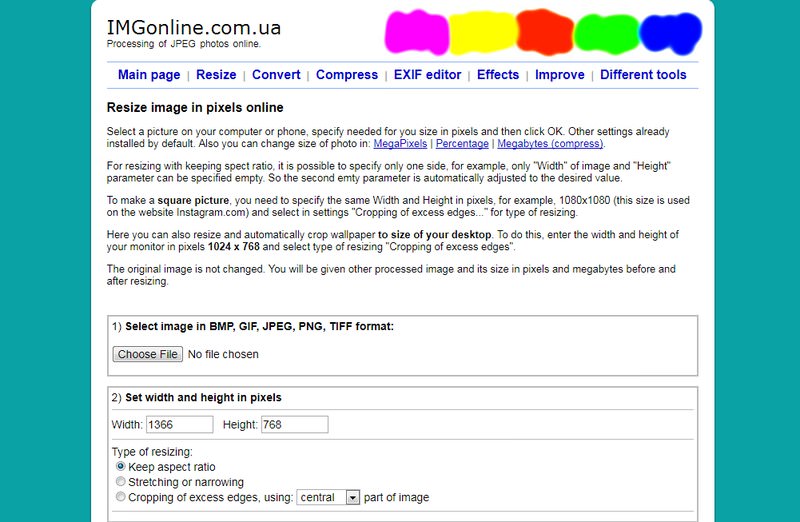800x522 pixels.
Task: Click the Height input field
Action: tap(295, 425)
